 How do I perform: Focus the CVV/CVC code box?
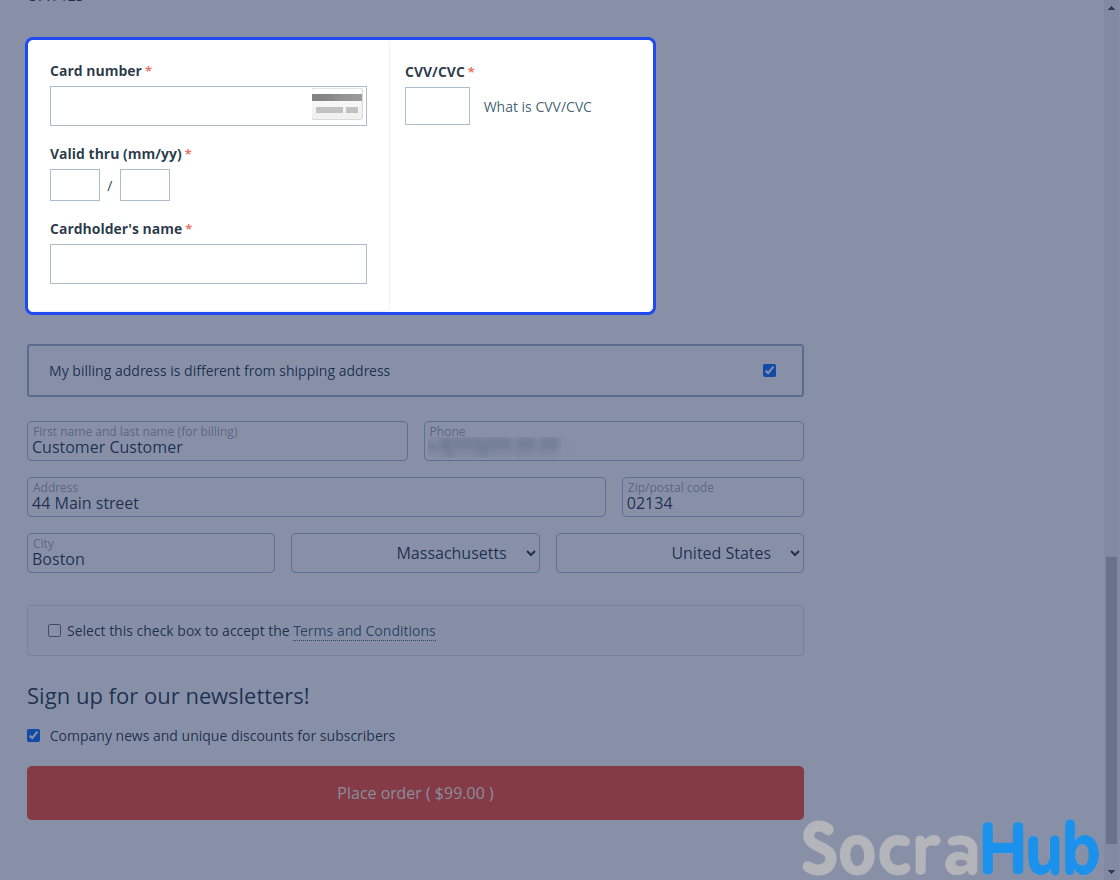point(437,106)
